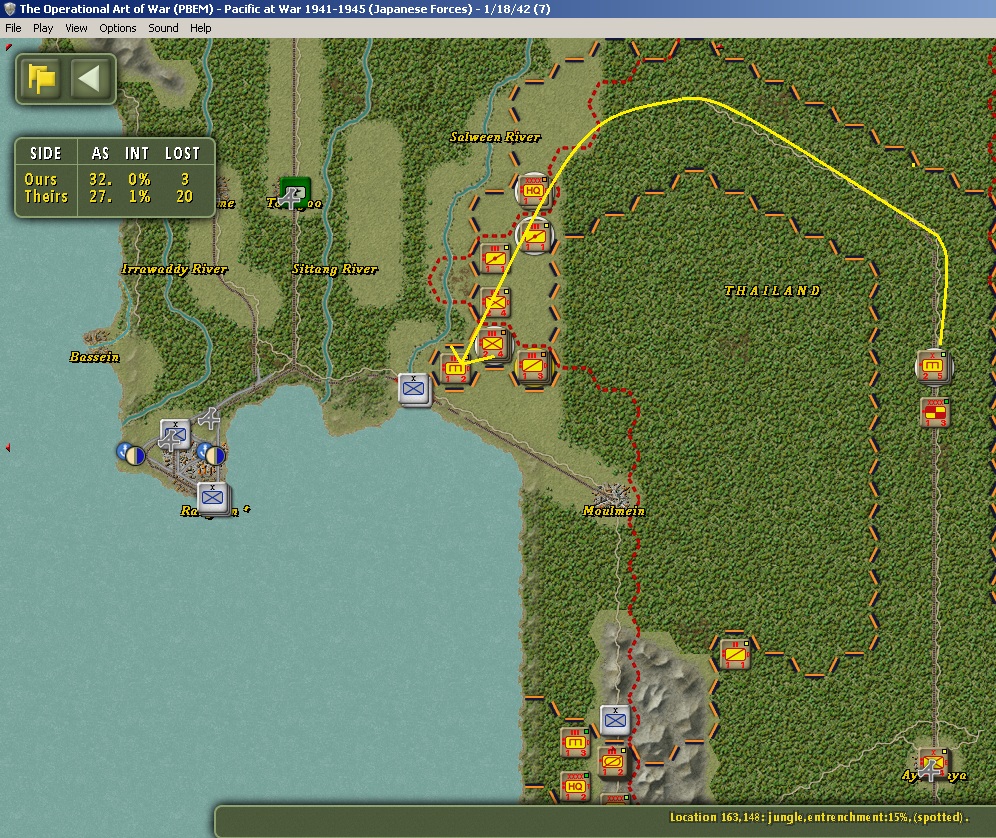Select the 2-5 armor unit in Thailand
Viewport: 996px width, 838px height.
tap(934, 367)
